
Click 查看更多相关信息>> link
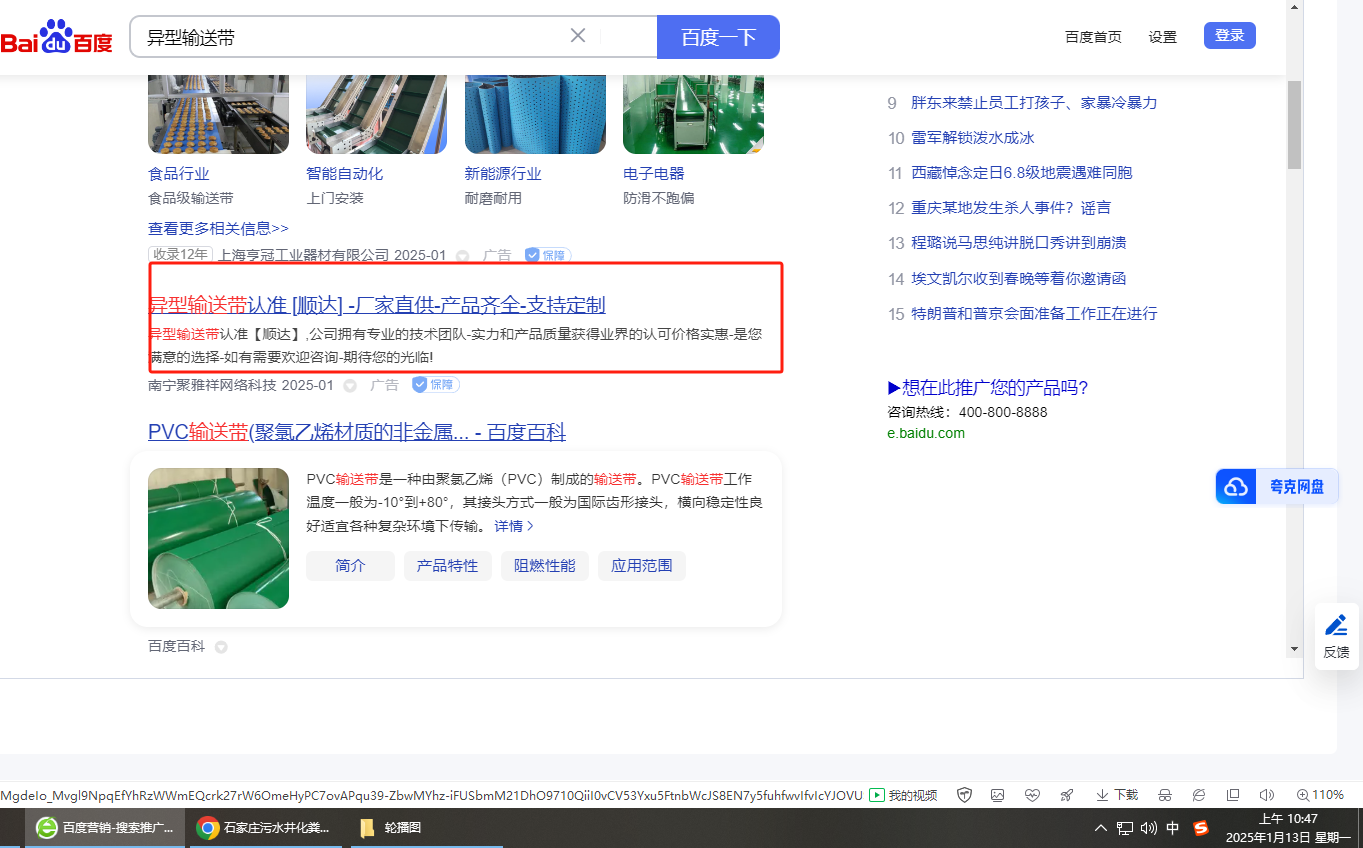tap(218, 228)
